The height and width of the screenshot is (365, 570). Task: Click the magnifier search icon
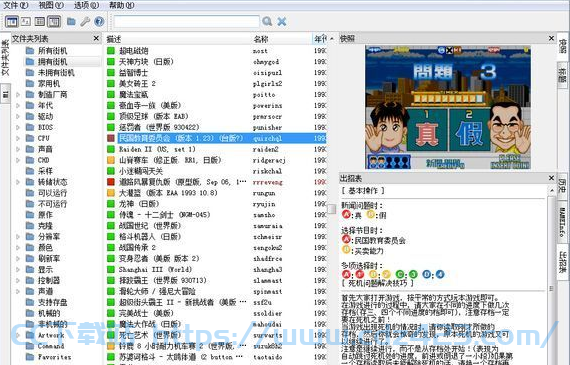(x=267, y=21)
